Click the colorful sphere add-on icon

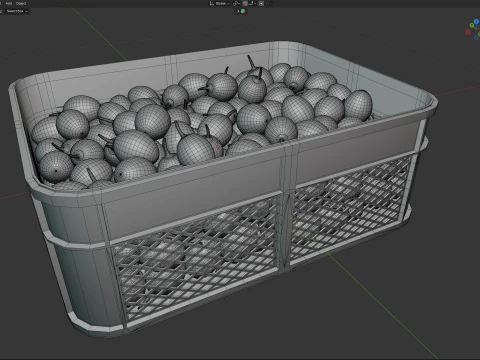coord(243,11)
